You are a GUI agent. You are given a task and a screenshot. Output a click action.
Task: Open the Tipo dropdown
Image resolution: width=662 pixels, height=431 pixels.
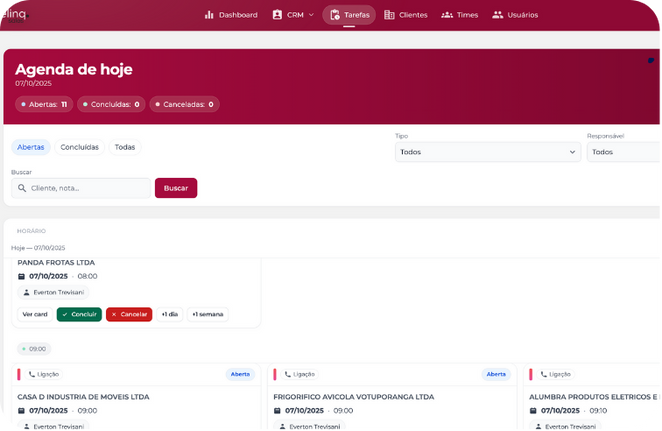pos(487,152)
